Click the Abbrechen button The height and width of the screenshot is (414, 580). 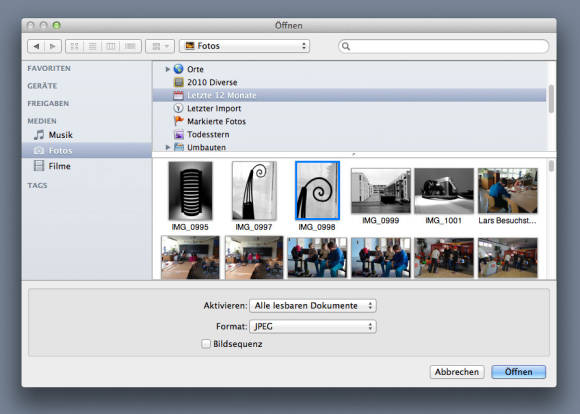[457, 372]
